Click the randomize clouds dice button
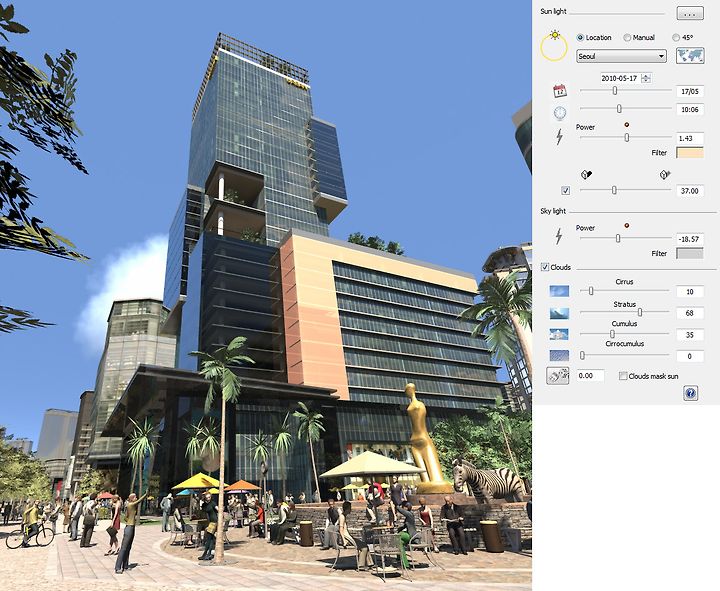Image resolution: width=720 pixels, height=591 pixels. point(558,376)
